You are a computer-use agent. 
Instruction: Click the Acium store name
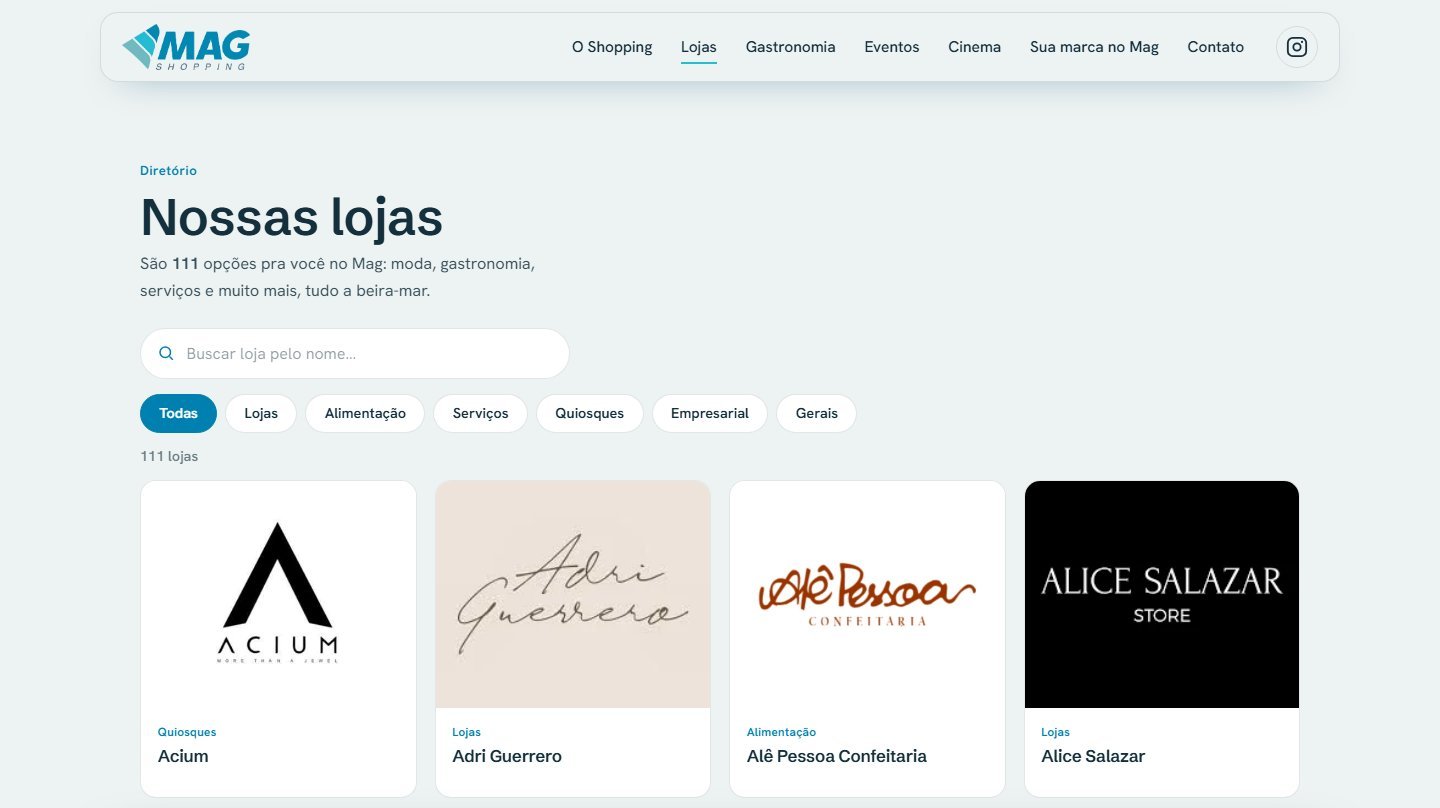(x=183, y=756)
